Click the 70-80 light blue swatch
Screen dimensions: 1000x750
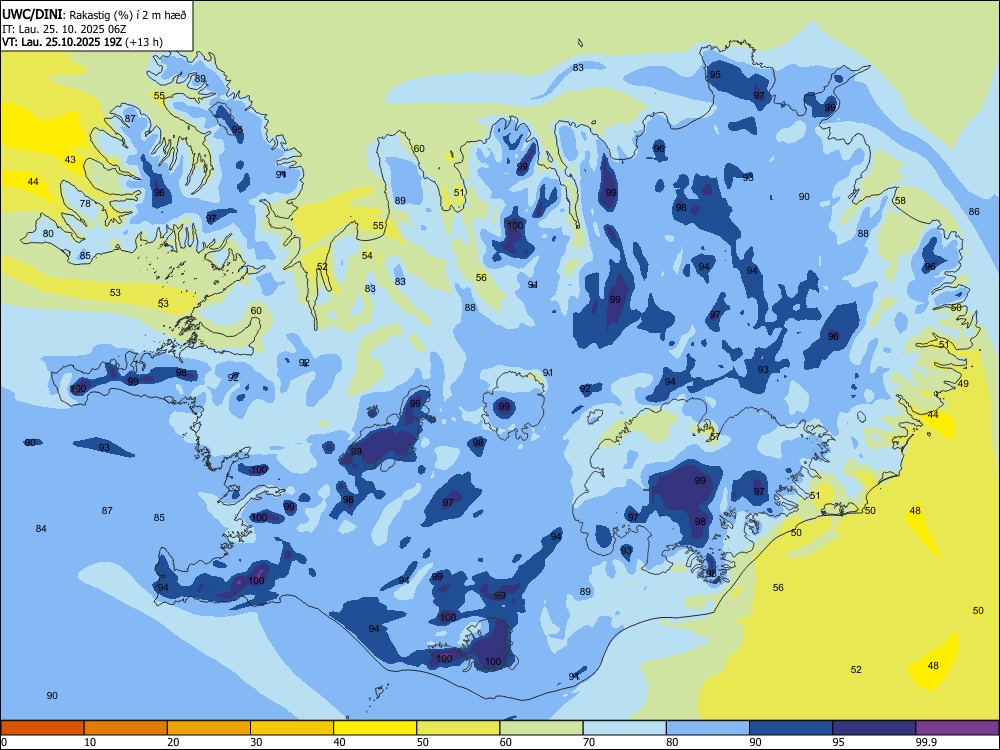tap(624, 728)
